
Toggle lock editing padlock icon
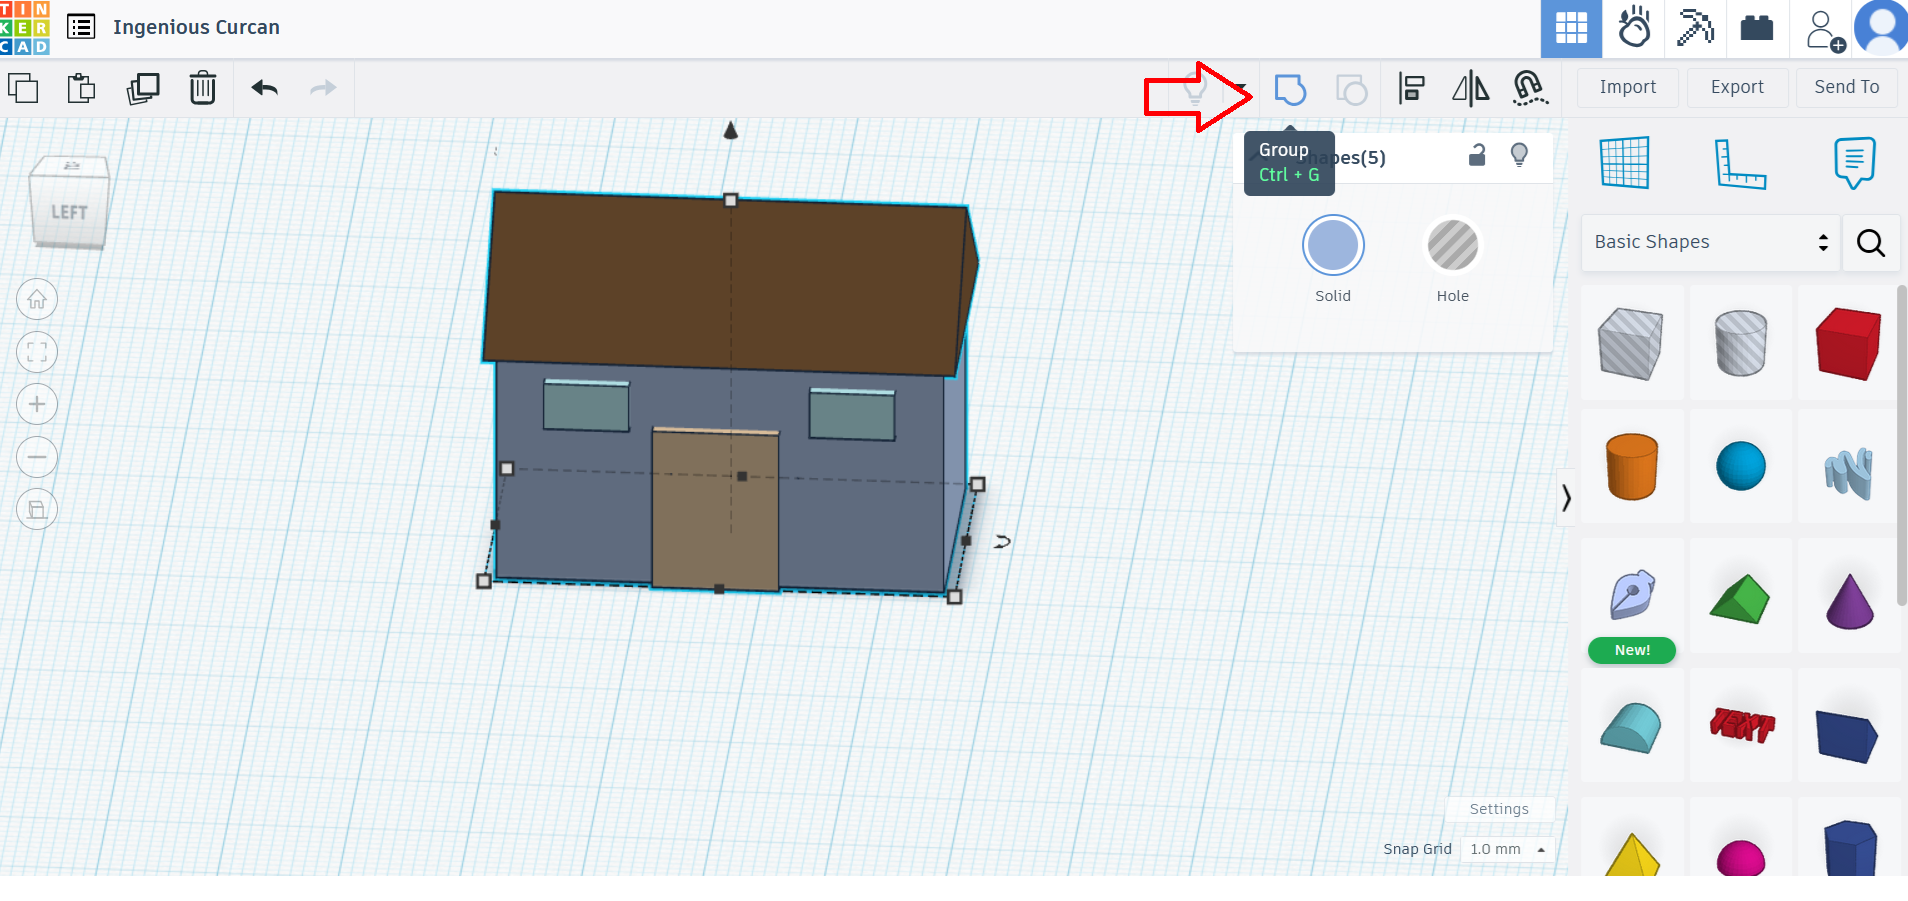pos(1477,155)
